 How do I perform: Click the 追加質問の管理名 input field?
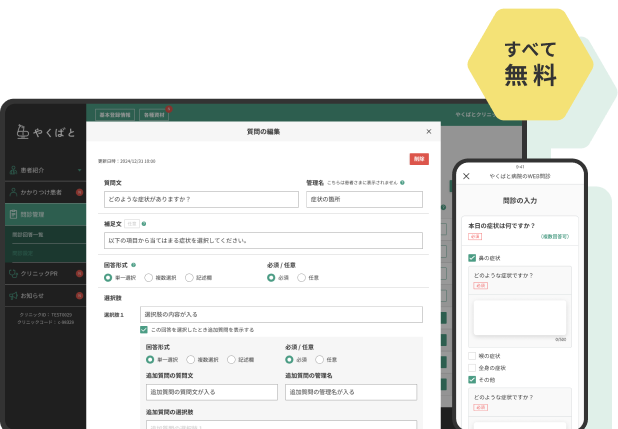pos(351,392)
